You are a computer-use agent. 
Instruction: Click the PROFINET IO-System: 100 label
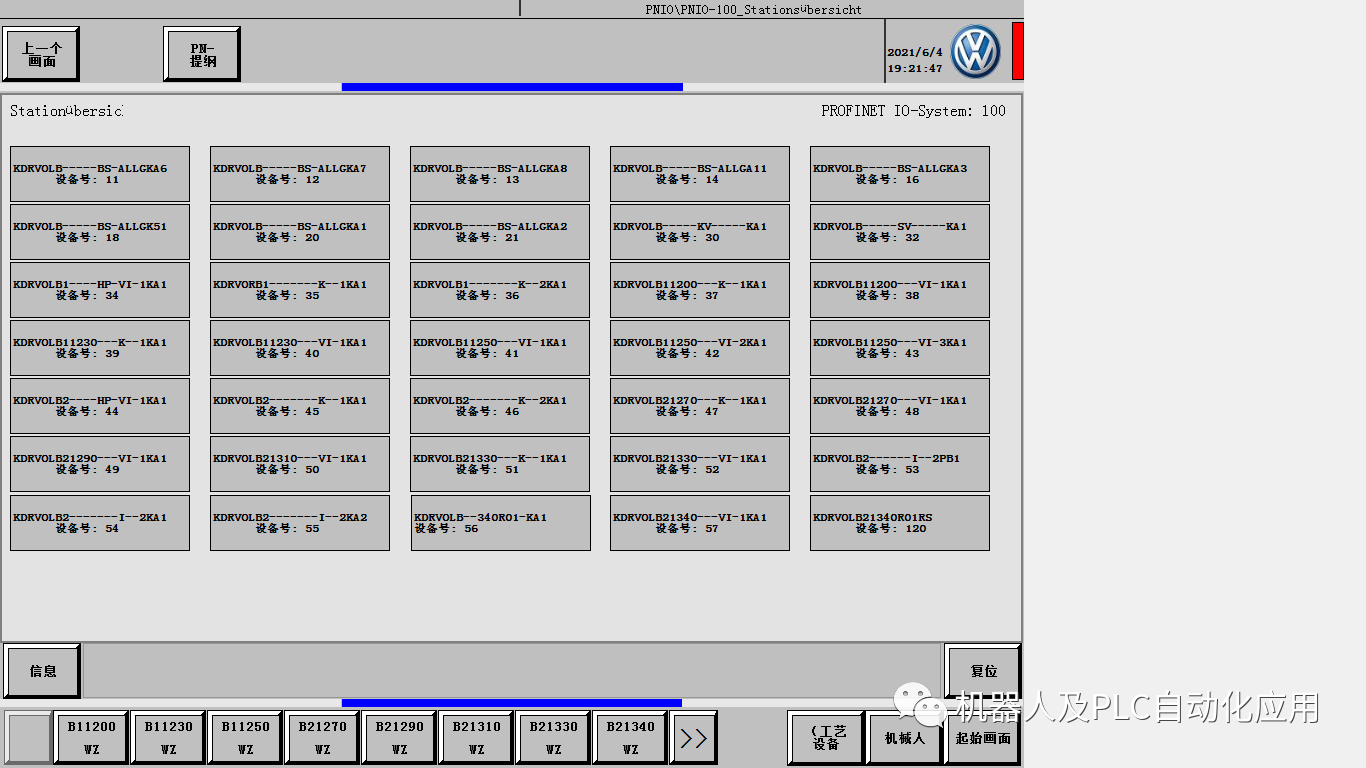coord(914,111)
